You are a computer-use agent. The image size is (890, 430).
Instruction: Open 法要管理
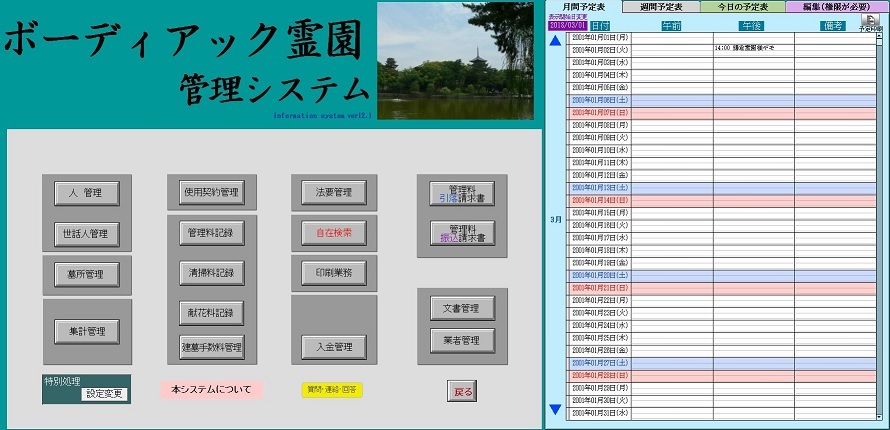tap(334, 192)
